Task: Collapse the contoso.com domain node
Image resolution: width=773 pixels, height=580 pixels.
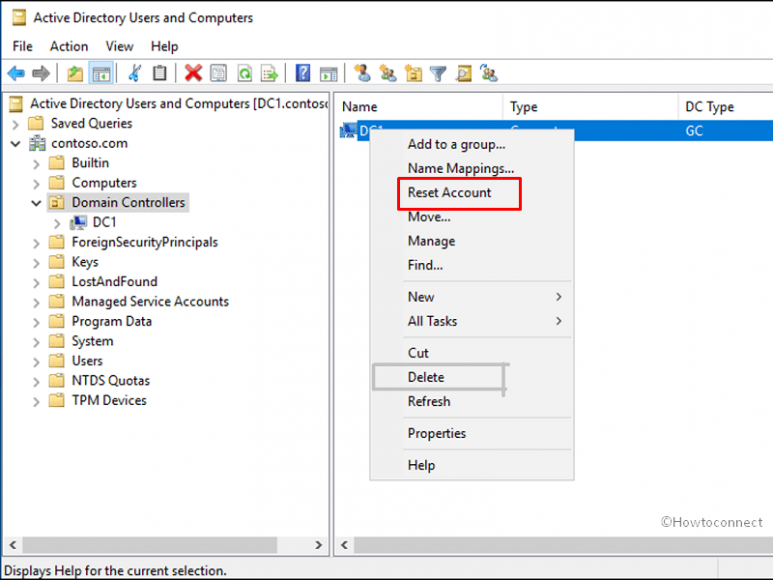Action: (x=16, y=144)
